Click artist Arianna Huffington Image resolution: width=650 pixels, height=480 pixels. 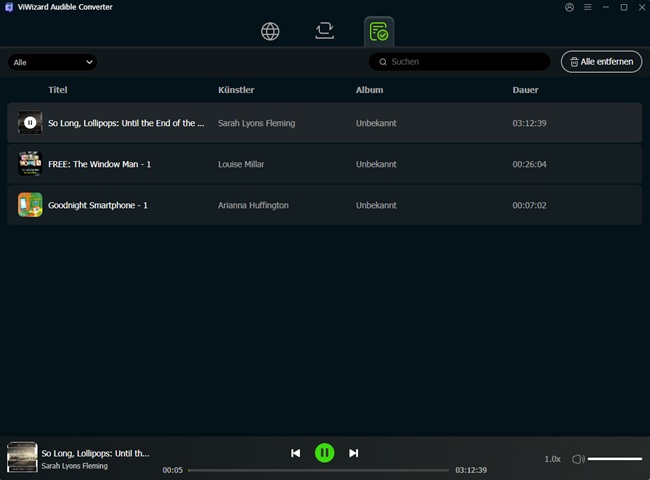(x=253, y=205)
